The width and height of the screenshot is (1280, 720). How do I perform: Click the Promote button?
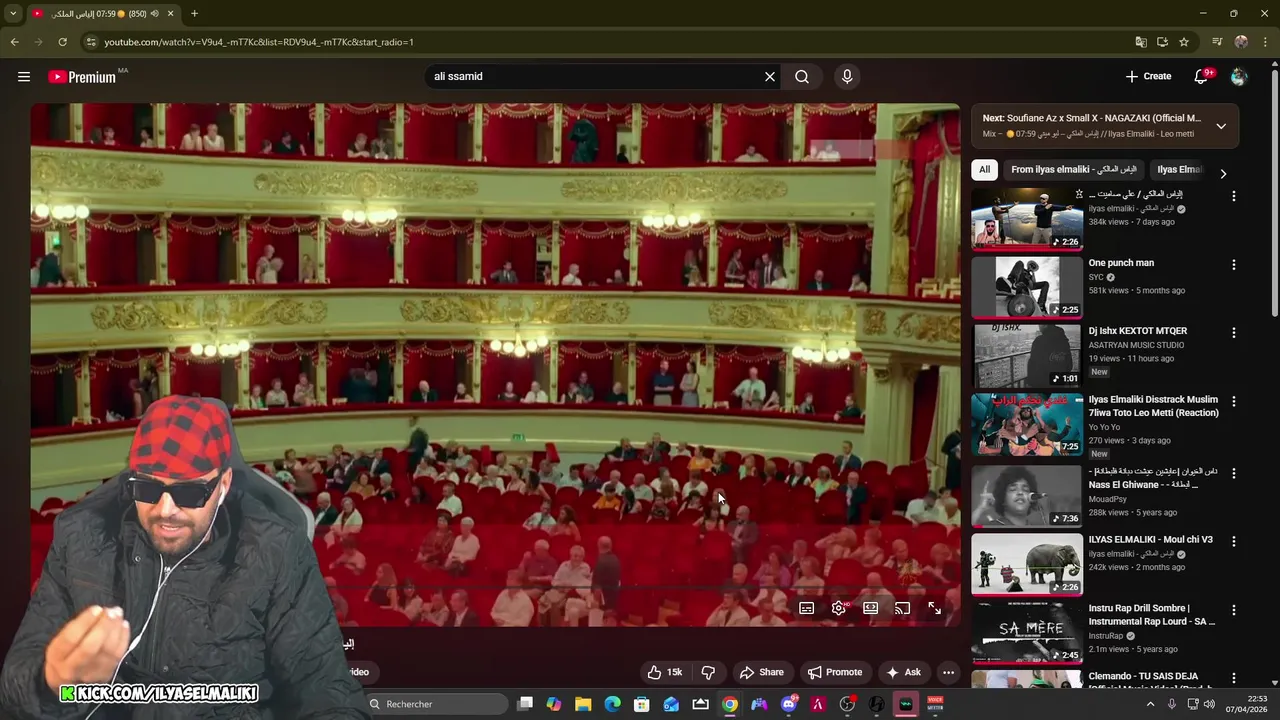coord(835,672)
